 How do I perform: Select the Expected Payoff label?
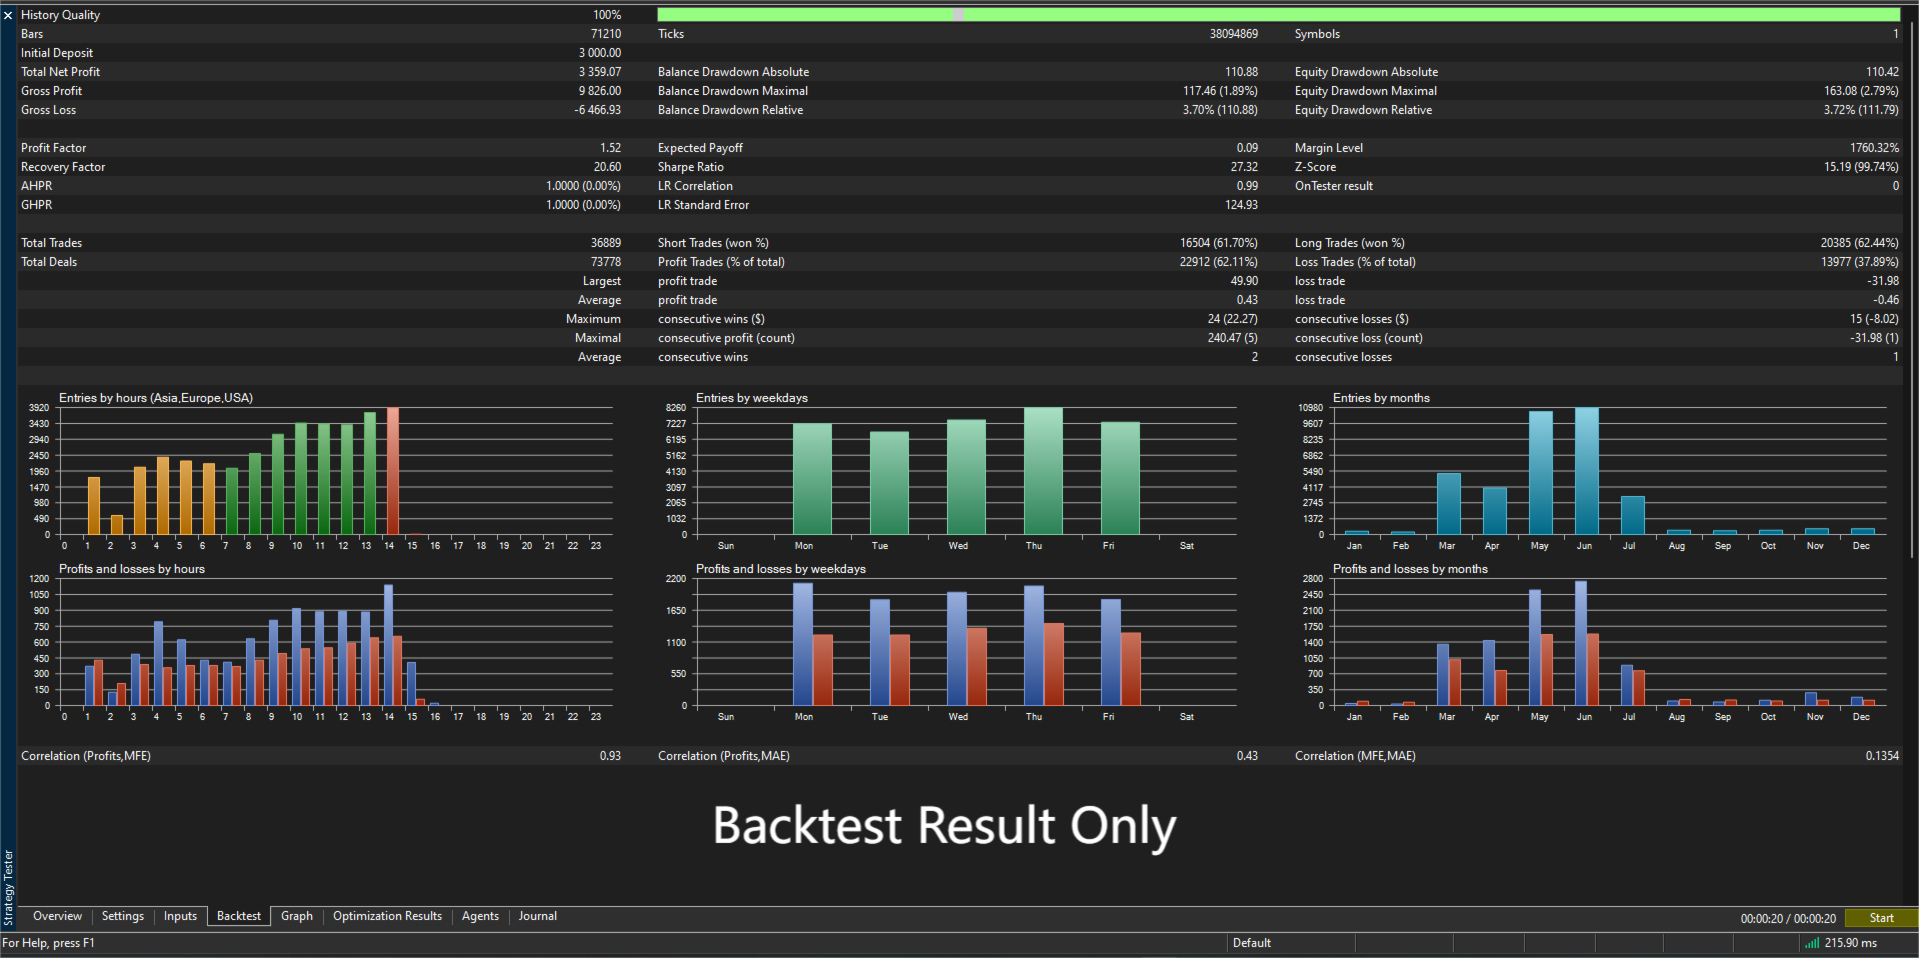pyautogui.click(x=700, y=148)
